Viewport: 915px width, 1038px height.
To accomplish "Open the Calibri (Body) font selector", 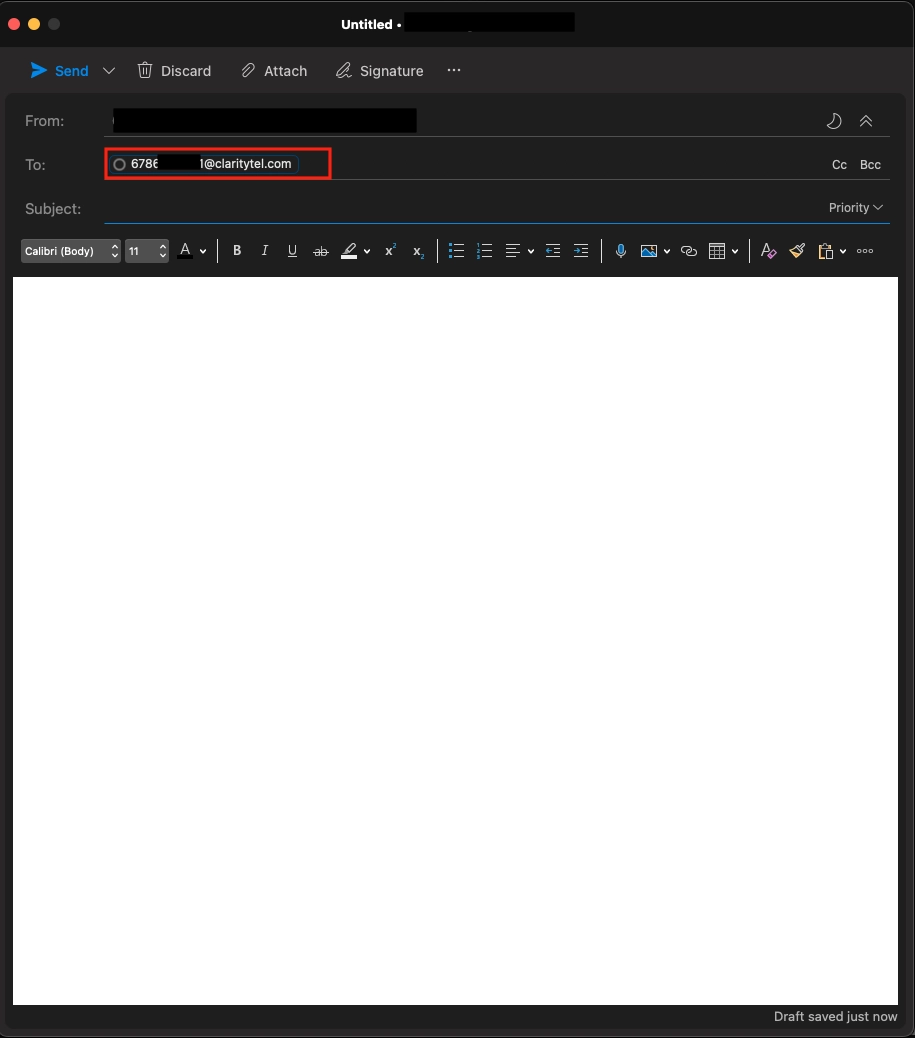I will (x=71, y=251).
